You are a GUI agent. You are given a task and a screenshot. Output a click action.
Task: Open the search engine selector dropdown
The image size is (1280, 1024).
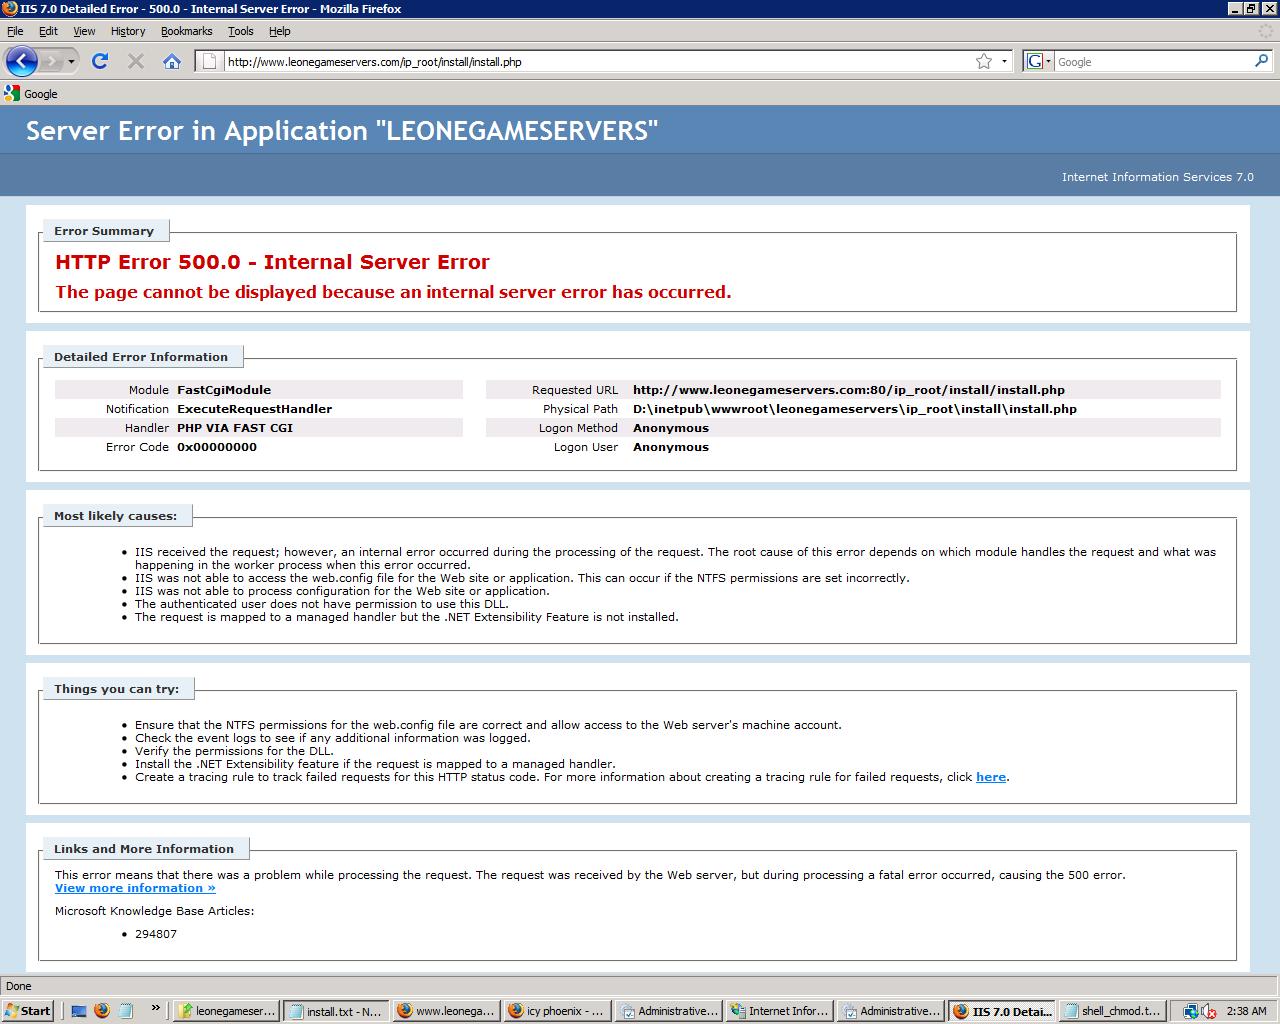click(1039, 61)
